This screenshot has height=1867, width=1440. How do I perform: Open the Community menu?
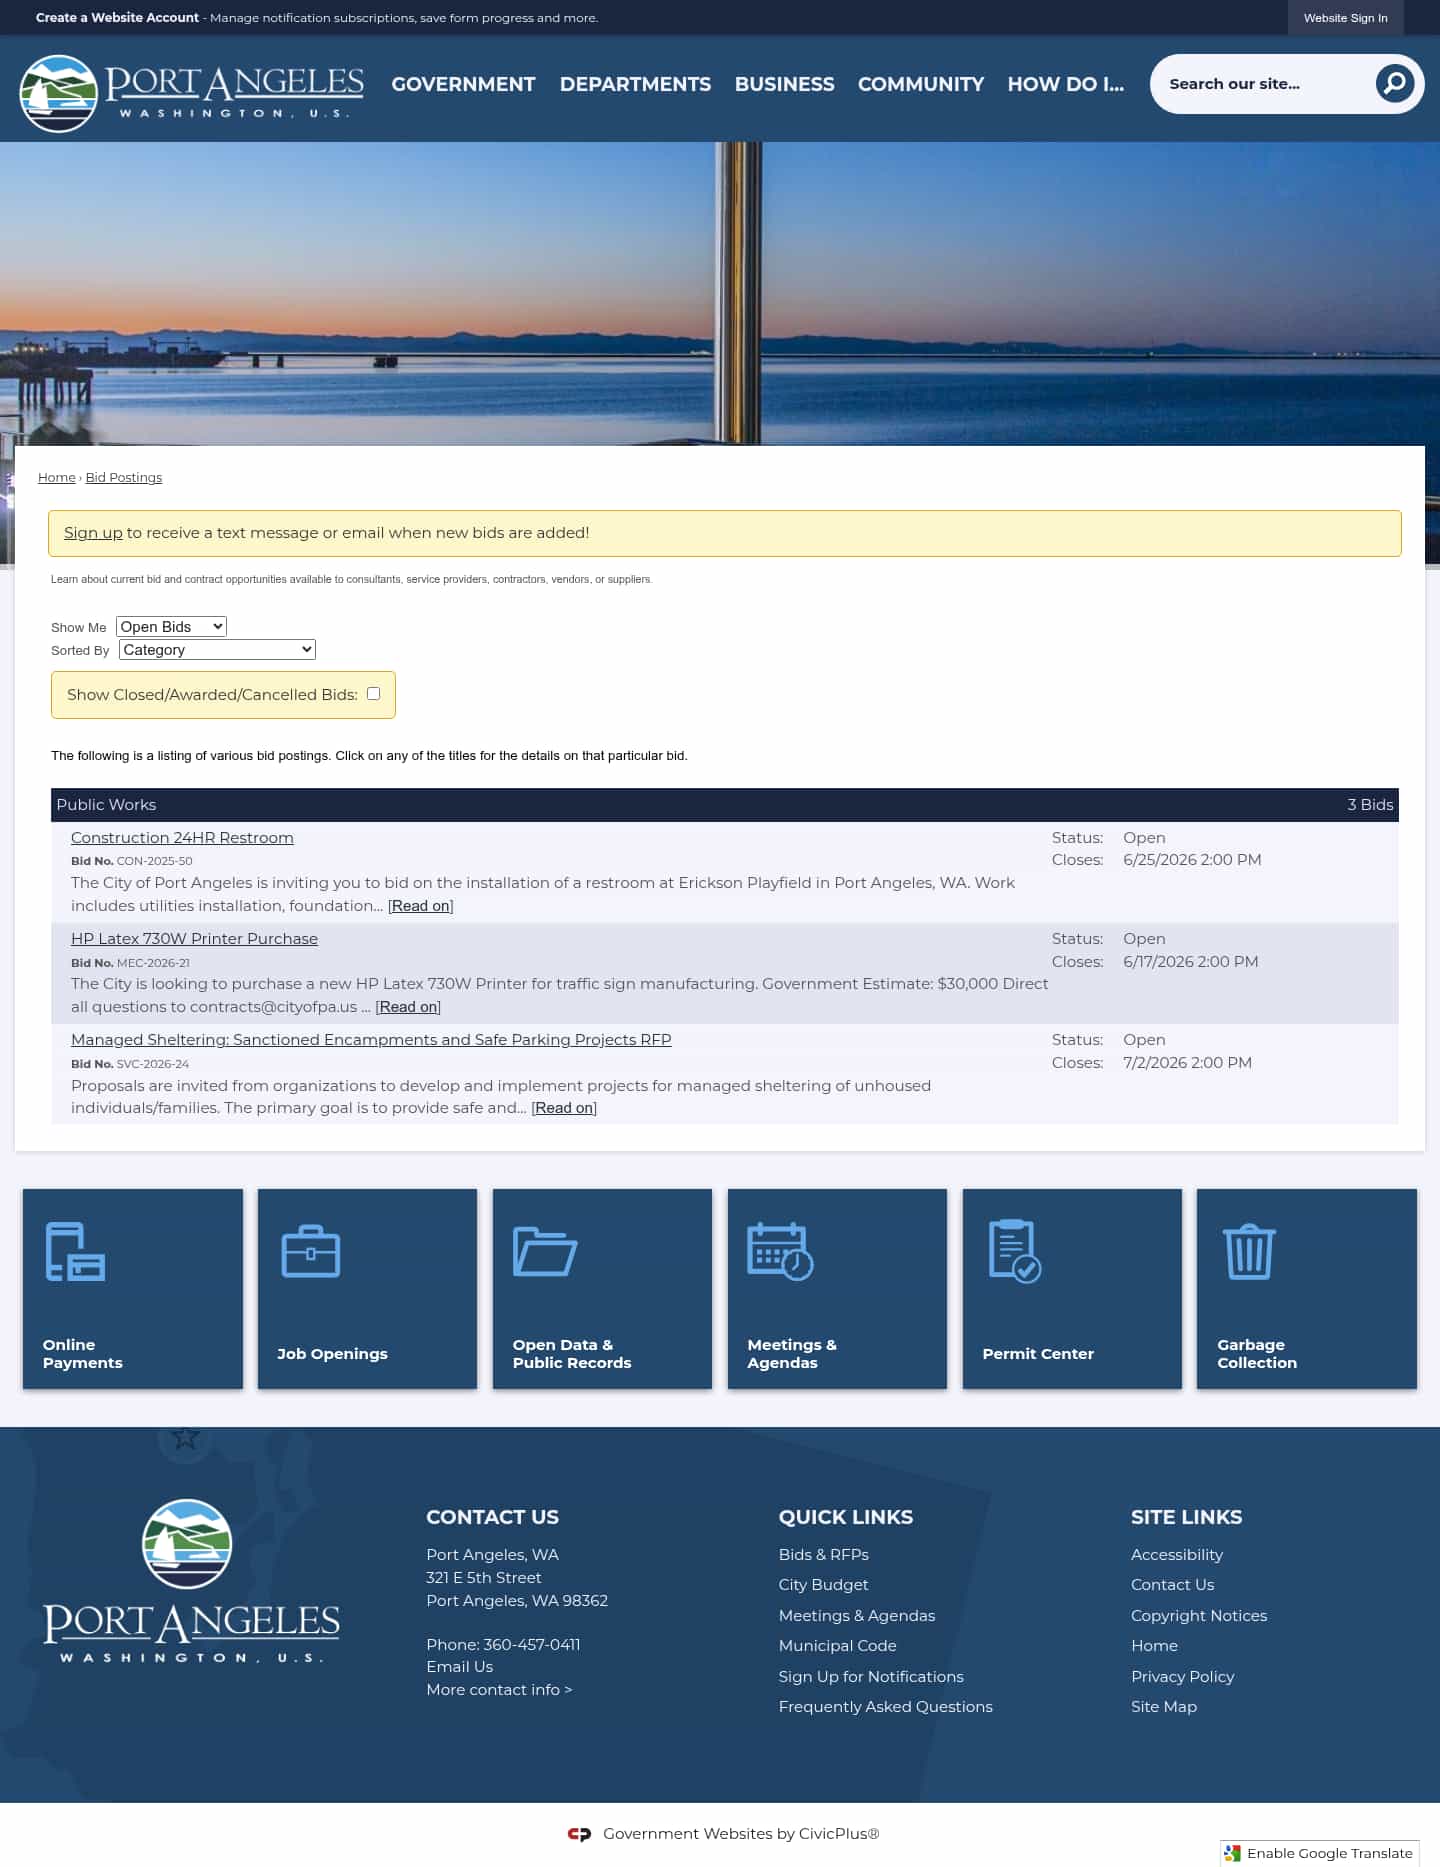click(x=921, y=84)
